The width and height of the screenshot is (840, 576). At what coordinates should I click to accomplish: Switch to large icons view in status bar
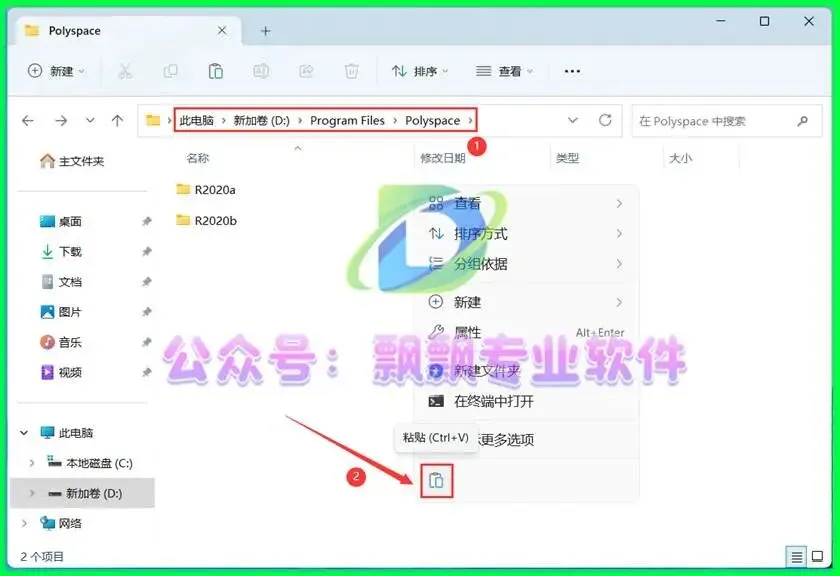pos(818,557)
